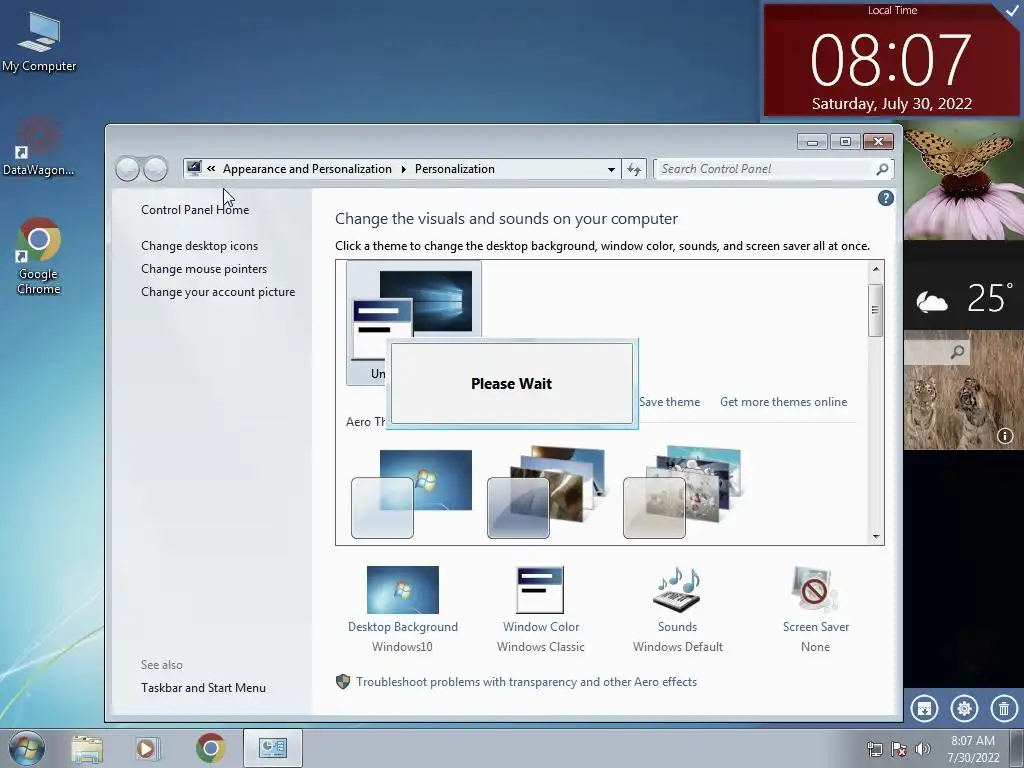Viewport: 1024px width, 768px height.
Task: Open Taskbar and Start Menu link
Action: (203, 688)
